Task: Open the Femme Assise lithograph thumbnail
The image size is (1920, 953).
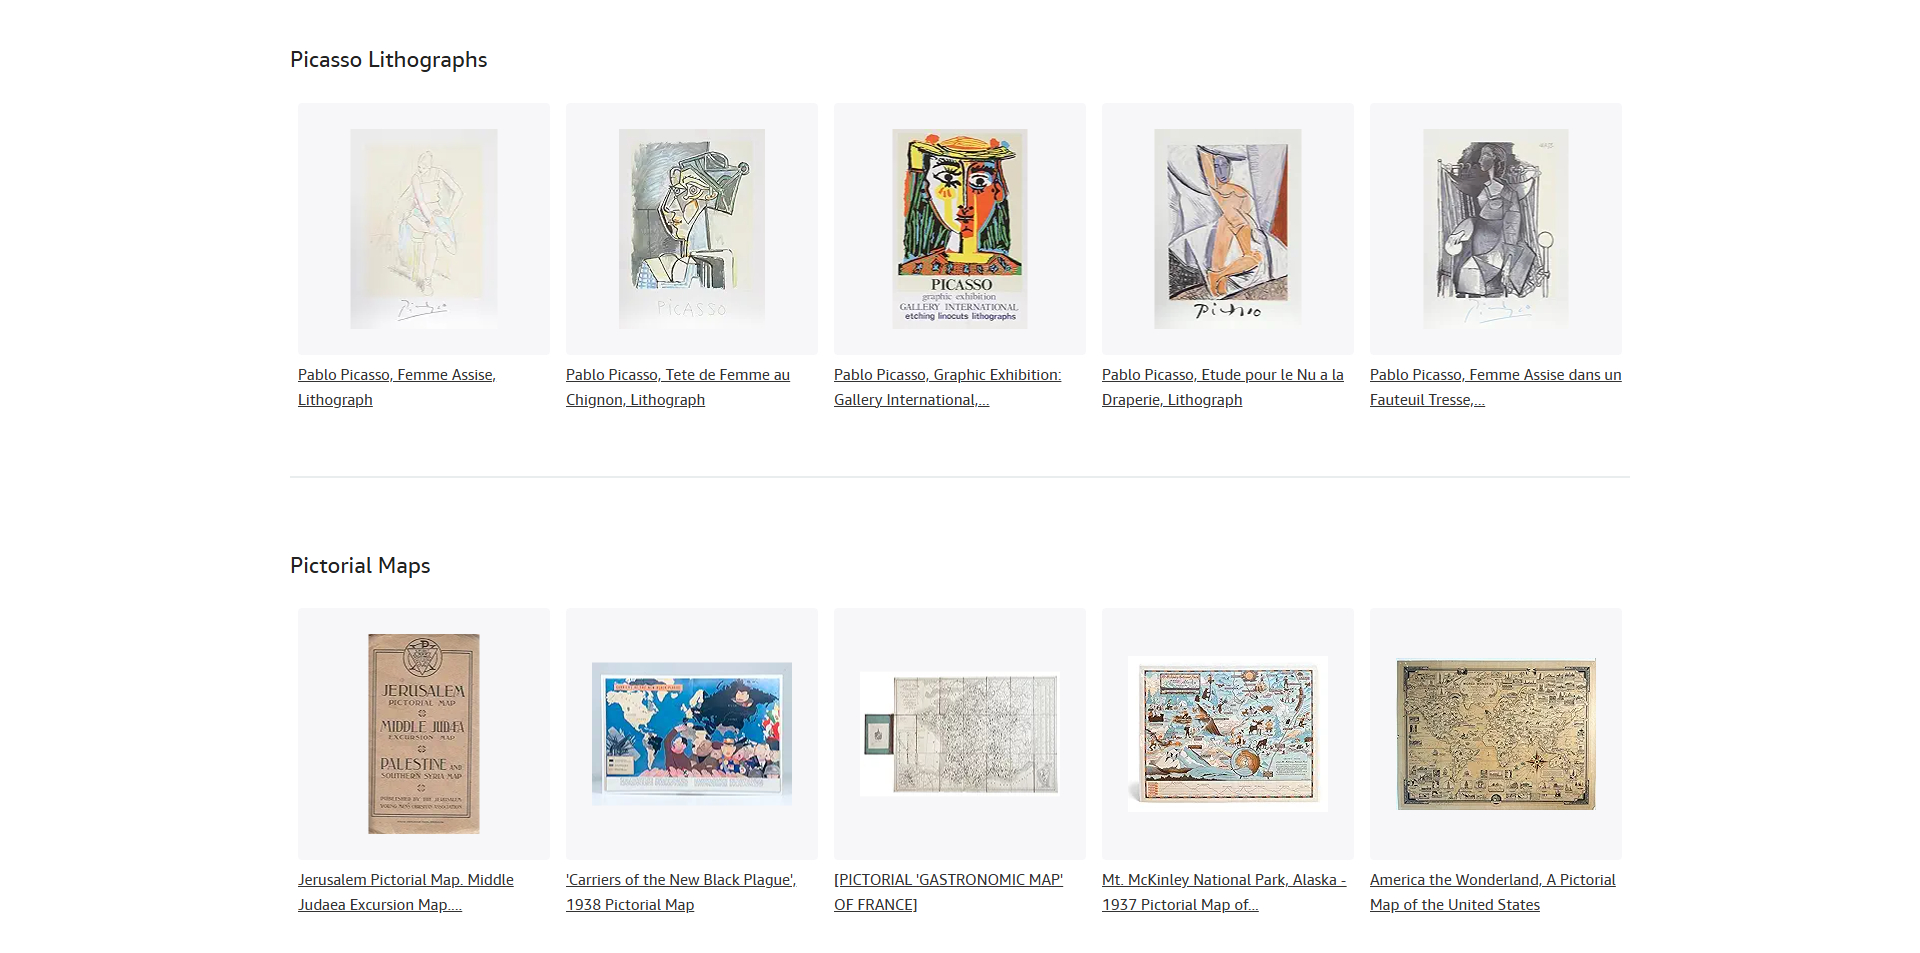Action: pos(424,229)
